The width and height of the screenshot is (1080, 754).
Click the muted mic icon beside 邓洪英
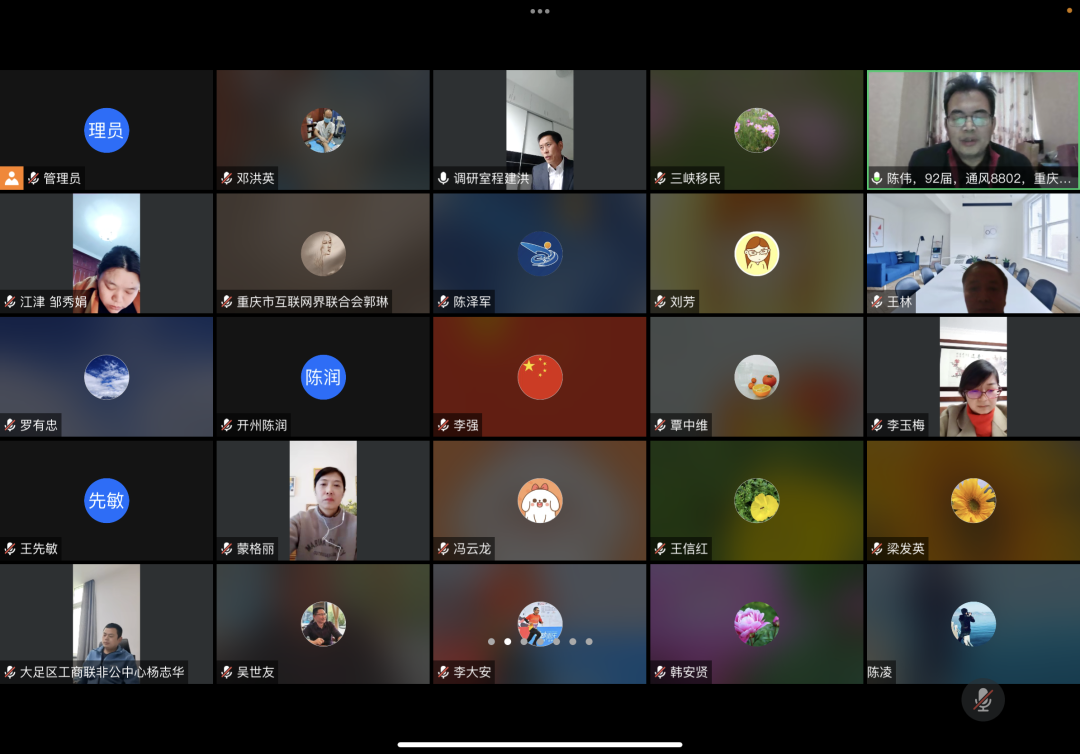pos(227,178)
